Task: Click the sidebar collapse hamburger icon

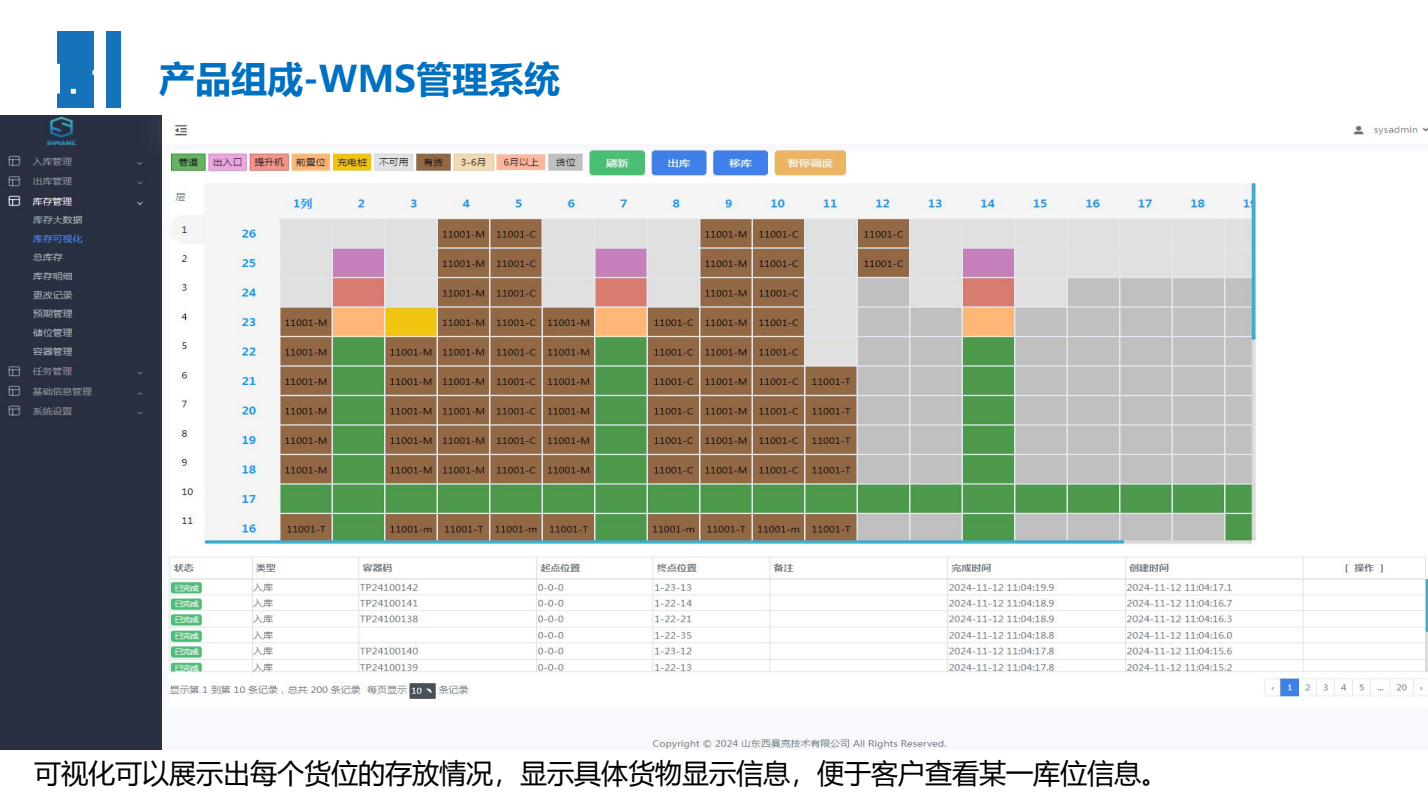Action: click(x=181, y=130)
